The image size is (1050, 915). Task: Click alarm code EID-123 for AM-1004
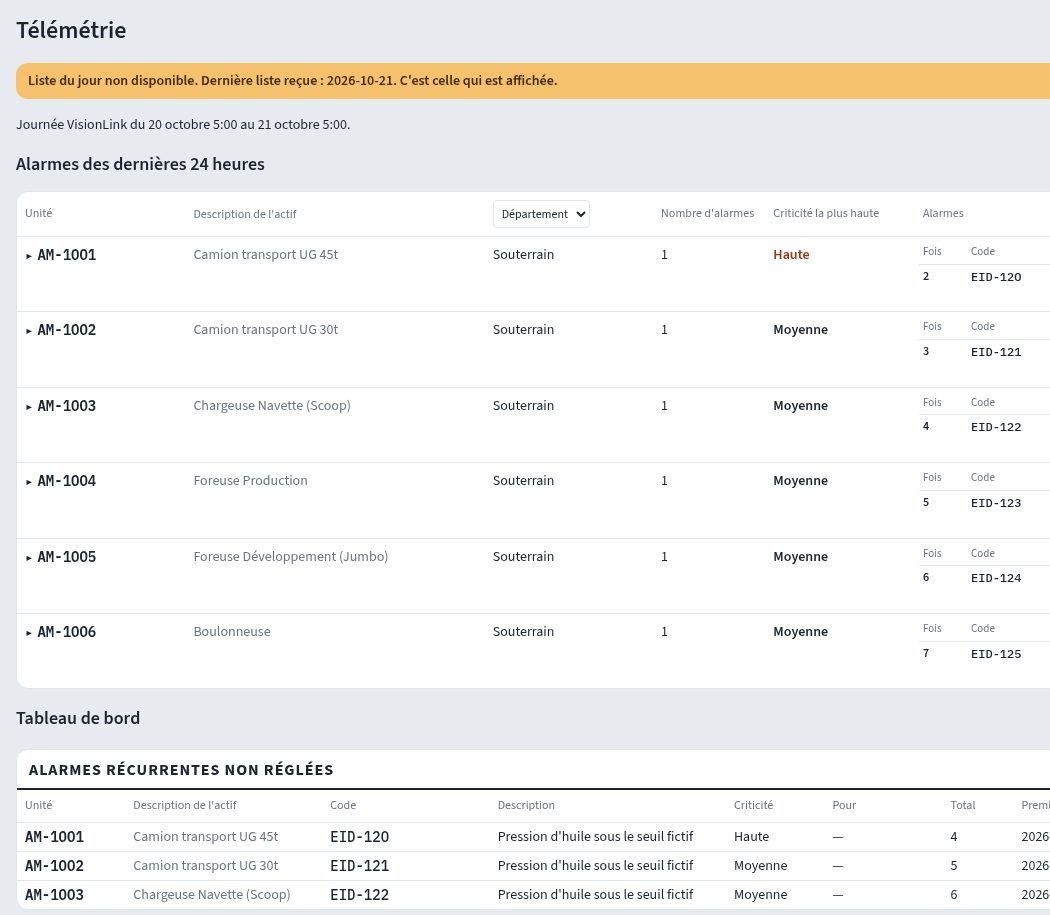tap(996, 502)
